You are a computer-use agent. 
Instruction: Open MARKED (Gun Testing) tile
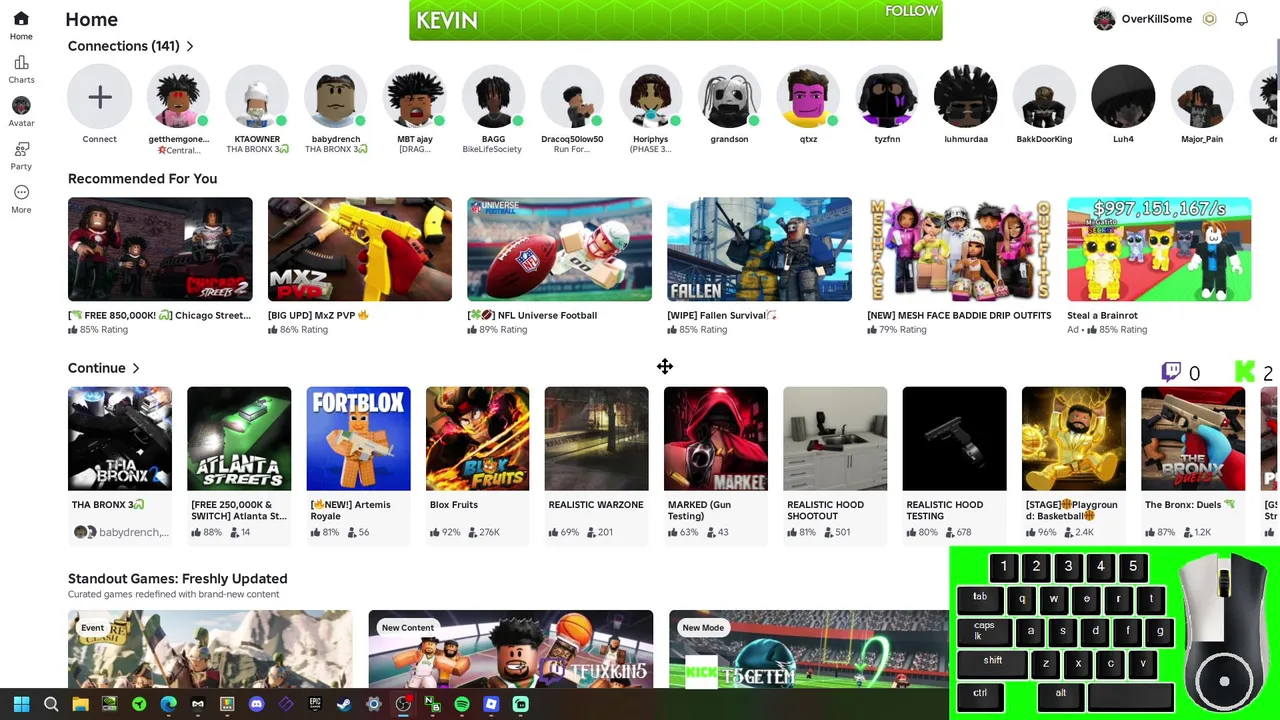point(716,439)
